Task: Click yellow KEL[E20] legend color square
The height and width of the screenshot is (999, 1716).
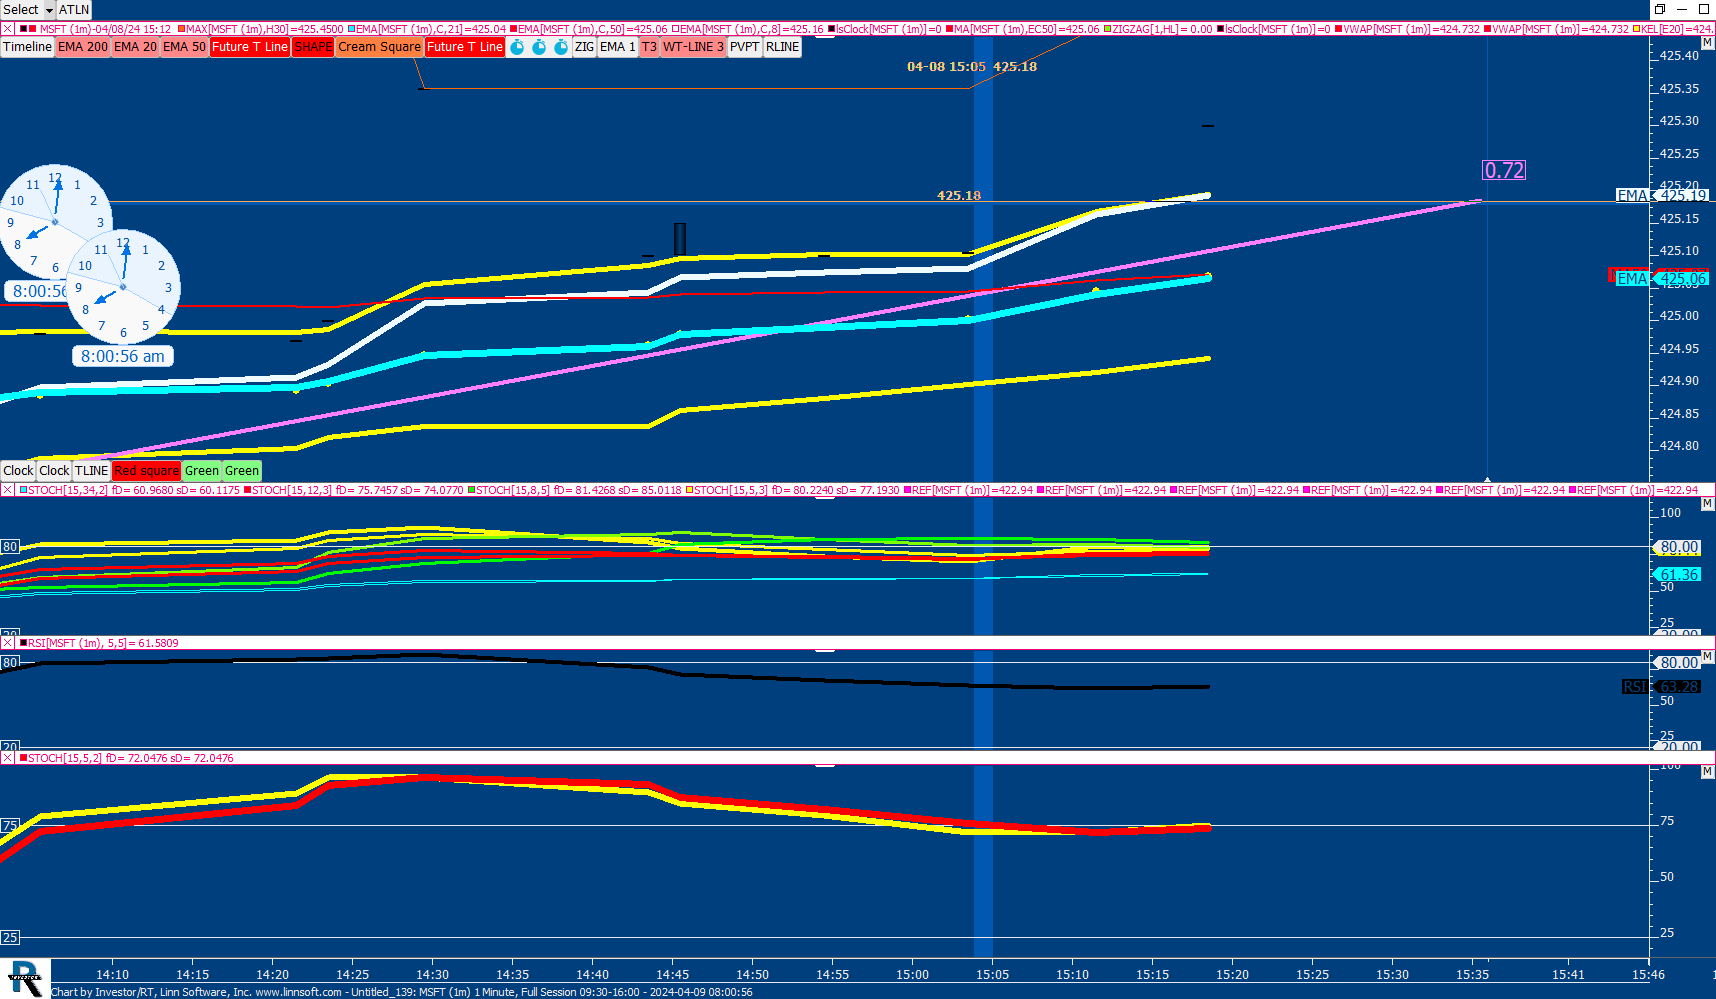Action: point(1636,29)
